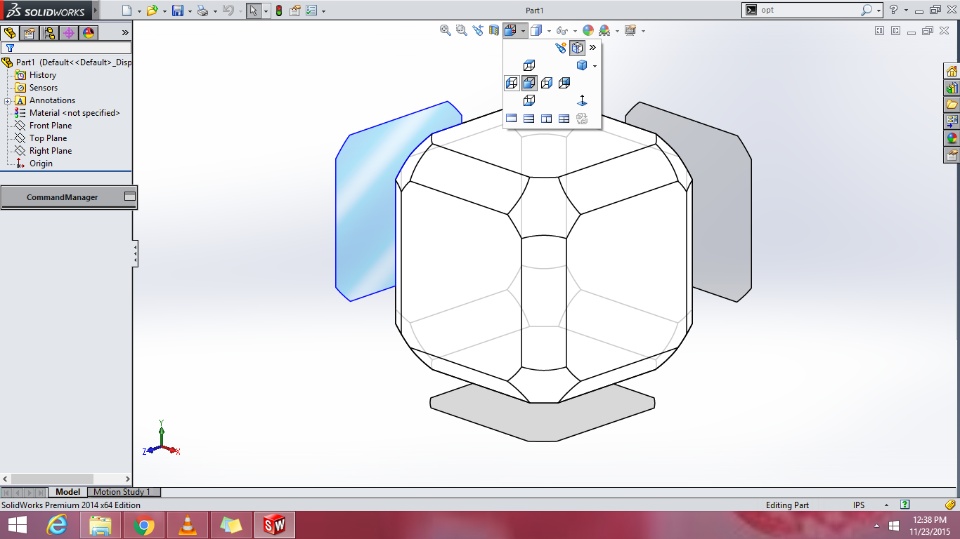Switch to the Model tab
This screenshot has height=539, width=960.
tap(67, 492)
